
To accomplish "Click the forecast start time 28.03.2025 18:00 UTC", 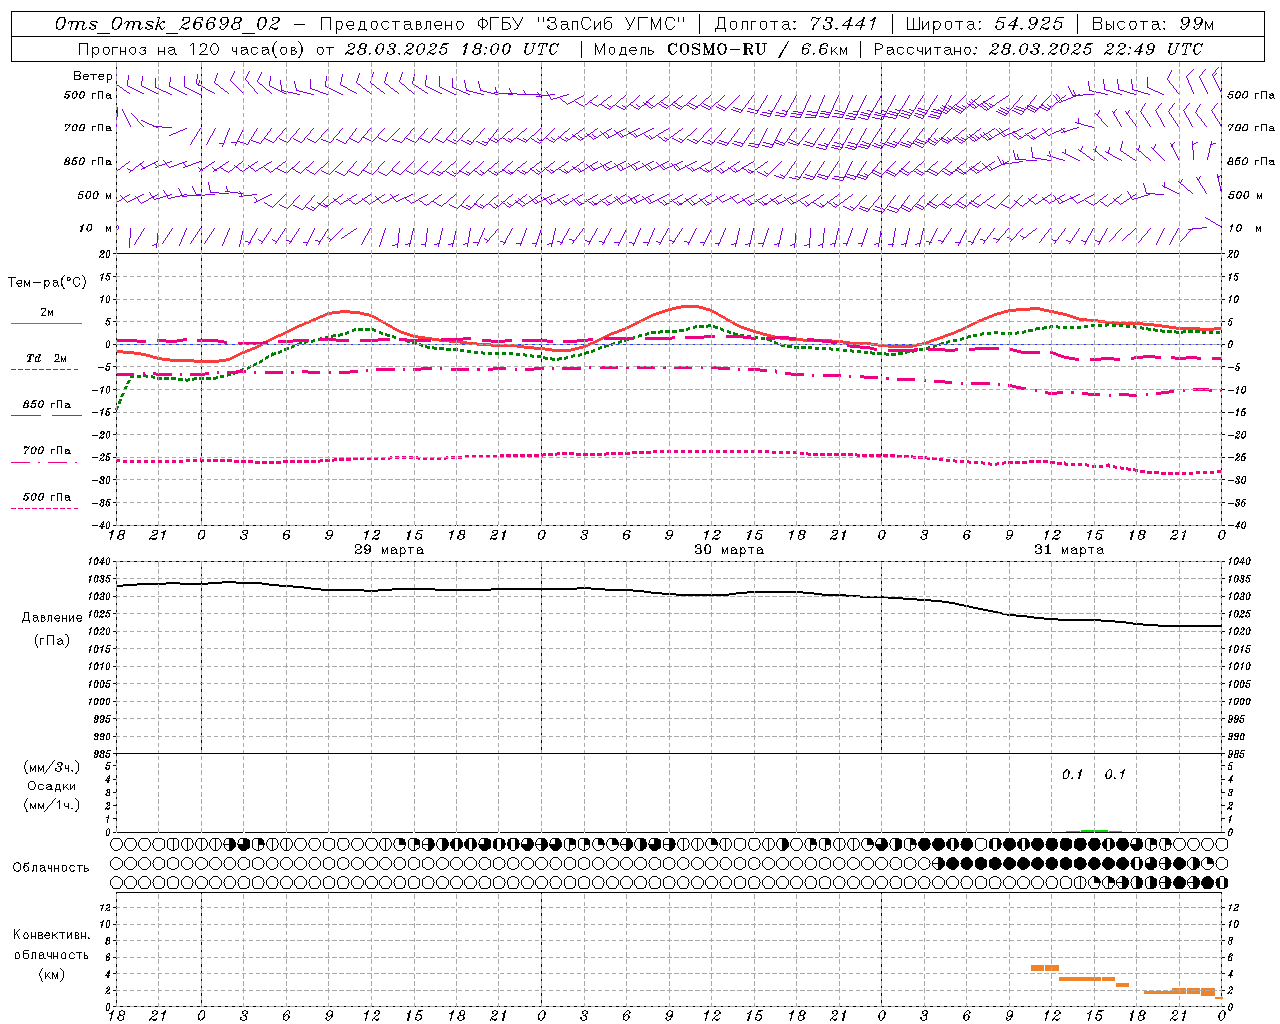I will [x=452, y=49].
